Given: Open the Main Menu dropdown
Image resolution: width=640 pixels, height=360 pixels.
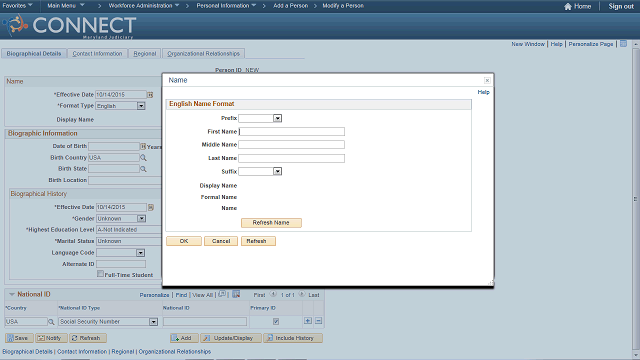Looking at the screenshot, I should coord(66,6).
